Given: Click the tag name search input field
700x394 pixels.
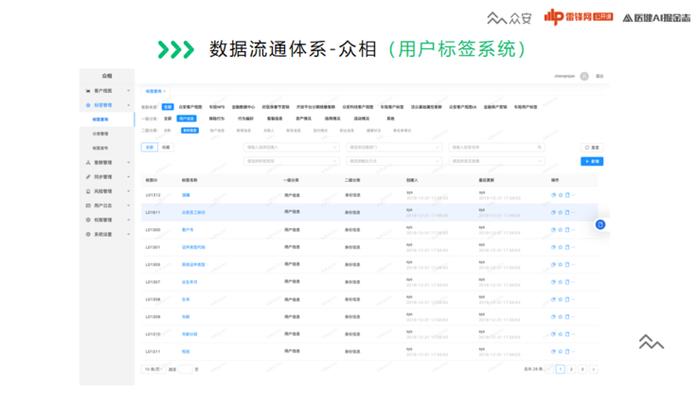Looking at the screenshot, I should (x=496, y=147).
